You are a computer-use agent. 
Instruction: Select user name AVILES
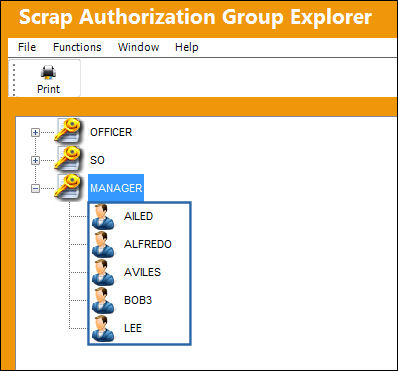click(142, 272)
